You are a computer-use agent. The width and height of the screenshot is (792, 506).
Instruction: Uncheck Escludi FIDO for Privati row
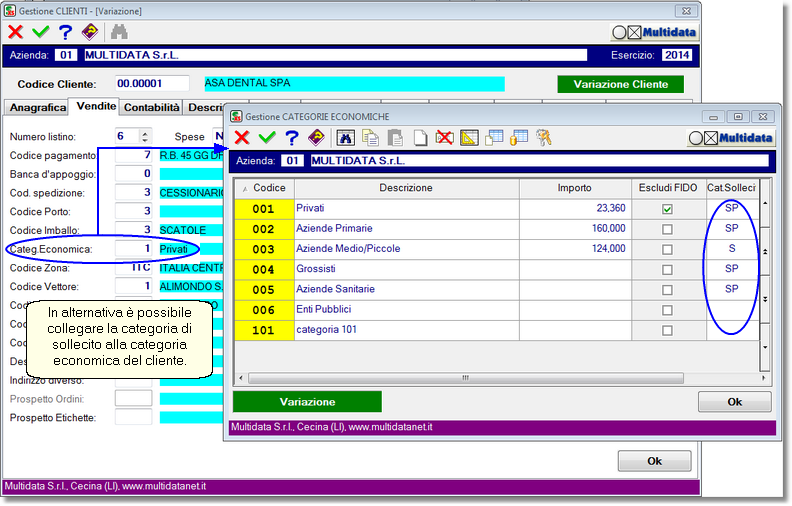click(667, 209)
